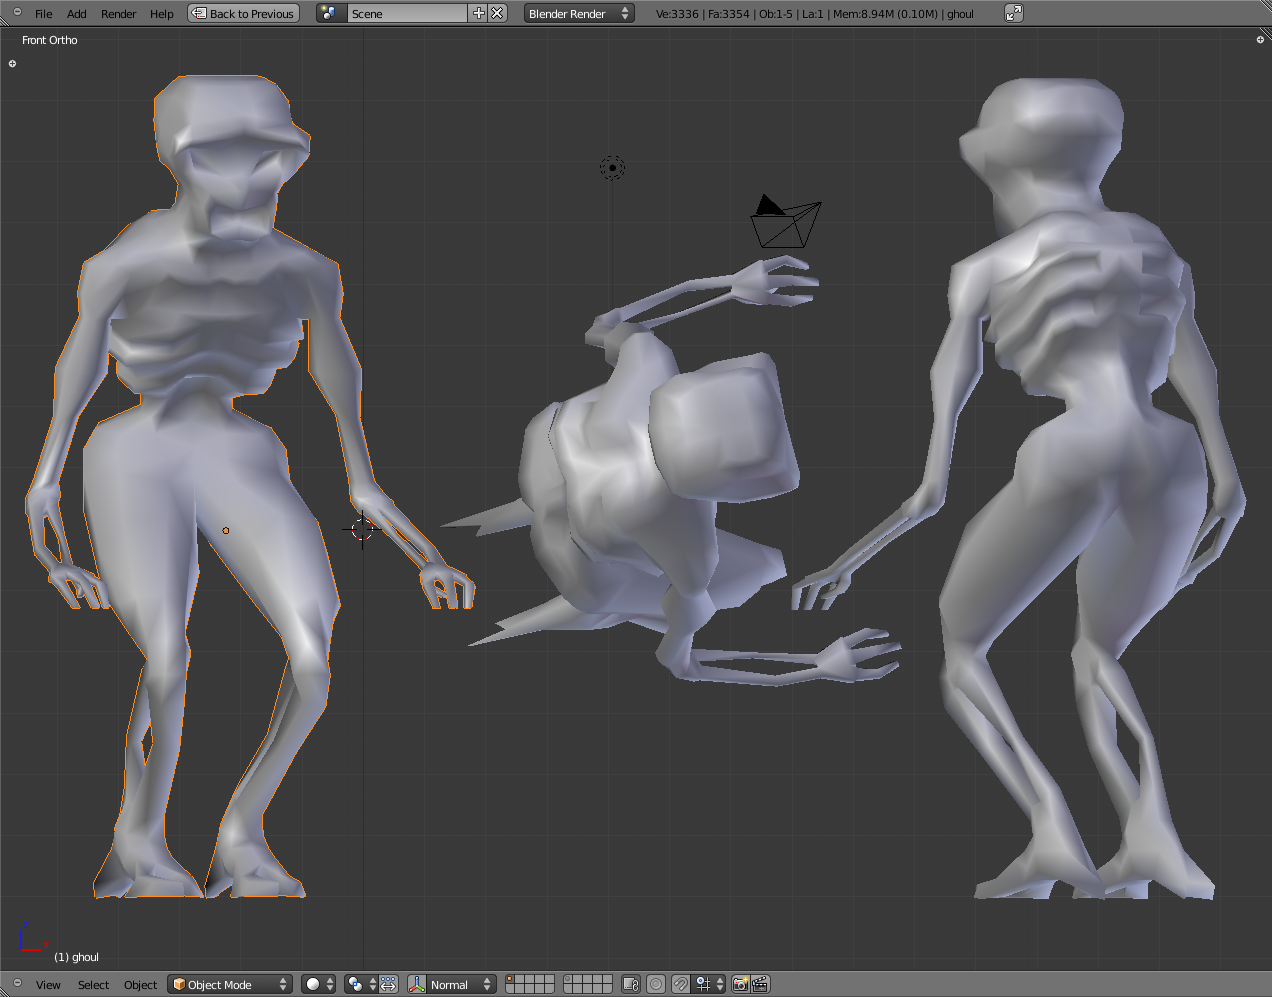Image resolution: width=1272 pixels, height=997 pixels.
Task: Click the OpenGL render image camera icon
Action: 740,985
